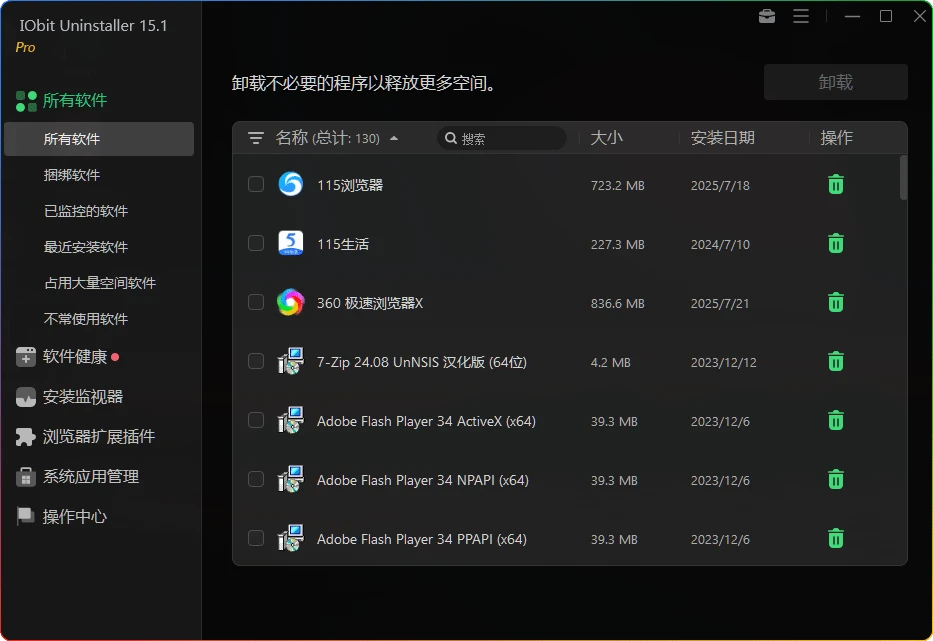Check the box for 115浏览器

tap(256, 185)
